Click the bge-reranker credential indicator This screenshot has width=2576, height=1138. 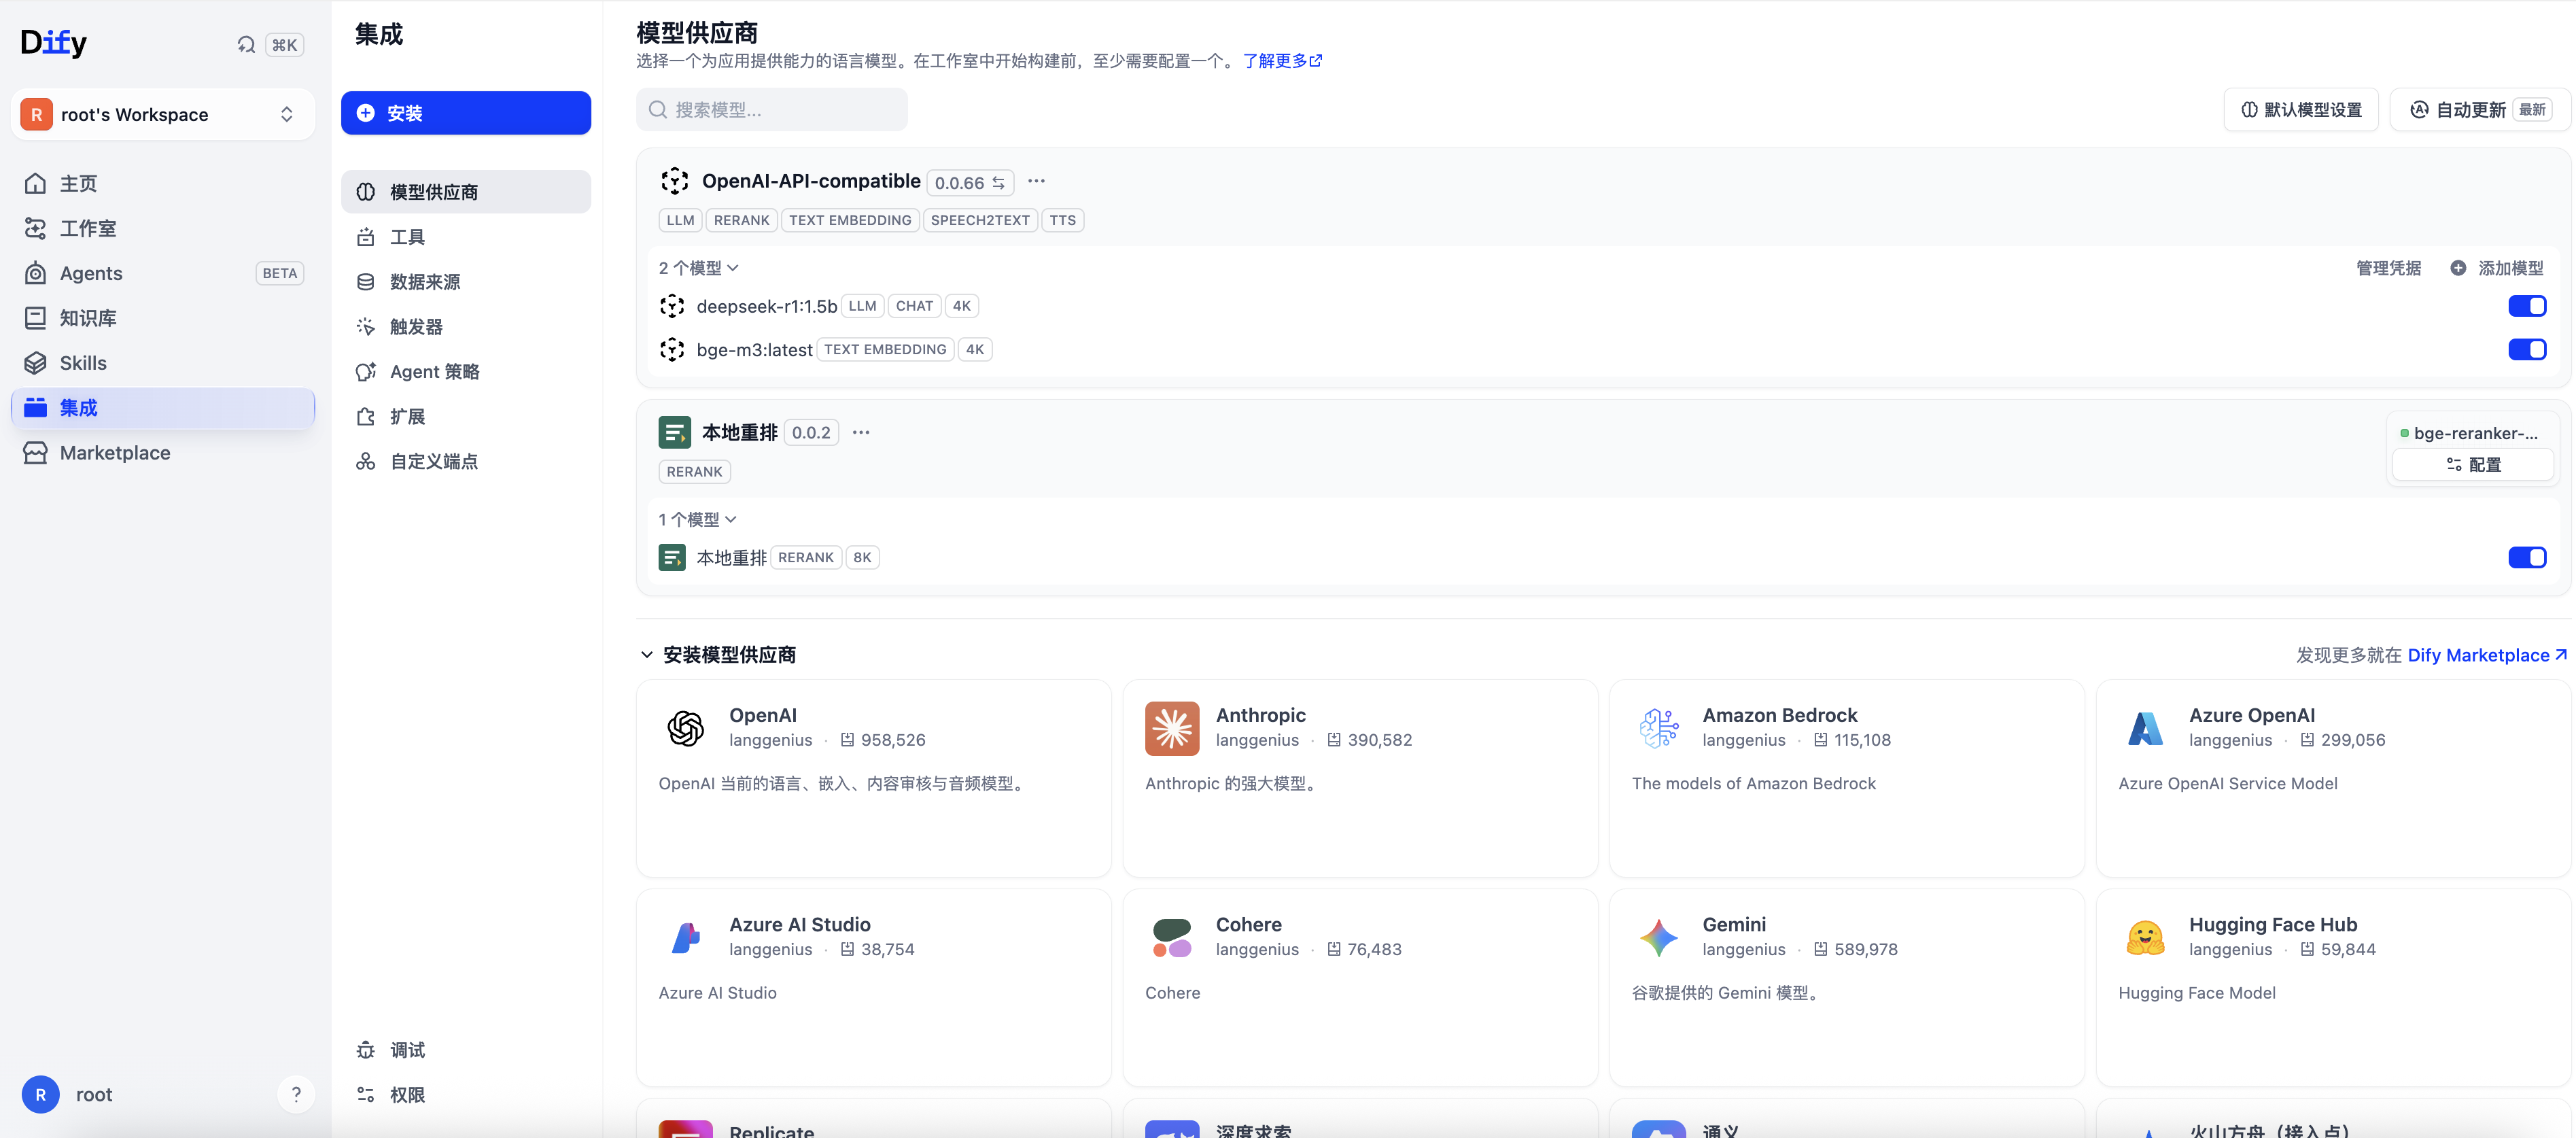click(2470, 433)
